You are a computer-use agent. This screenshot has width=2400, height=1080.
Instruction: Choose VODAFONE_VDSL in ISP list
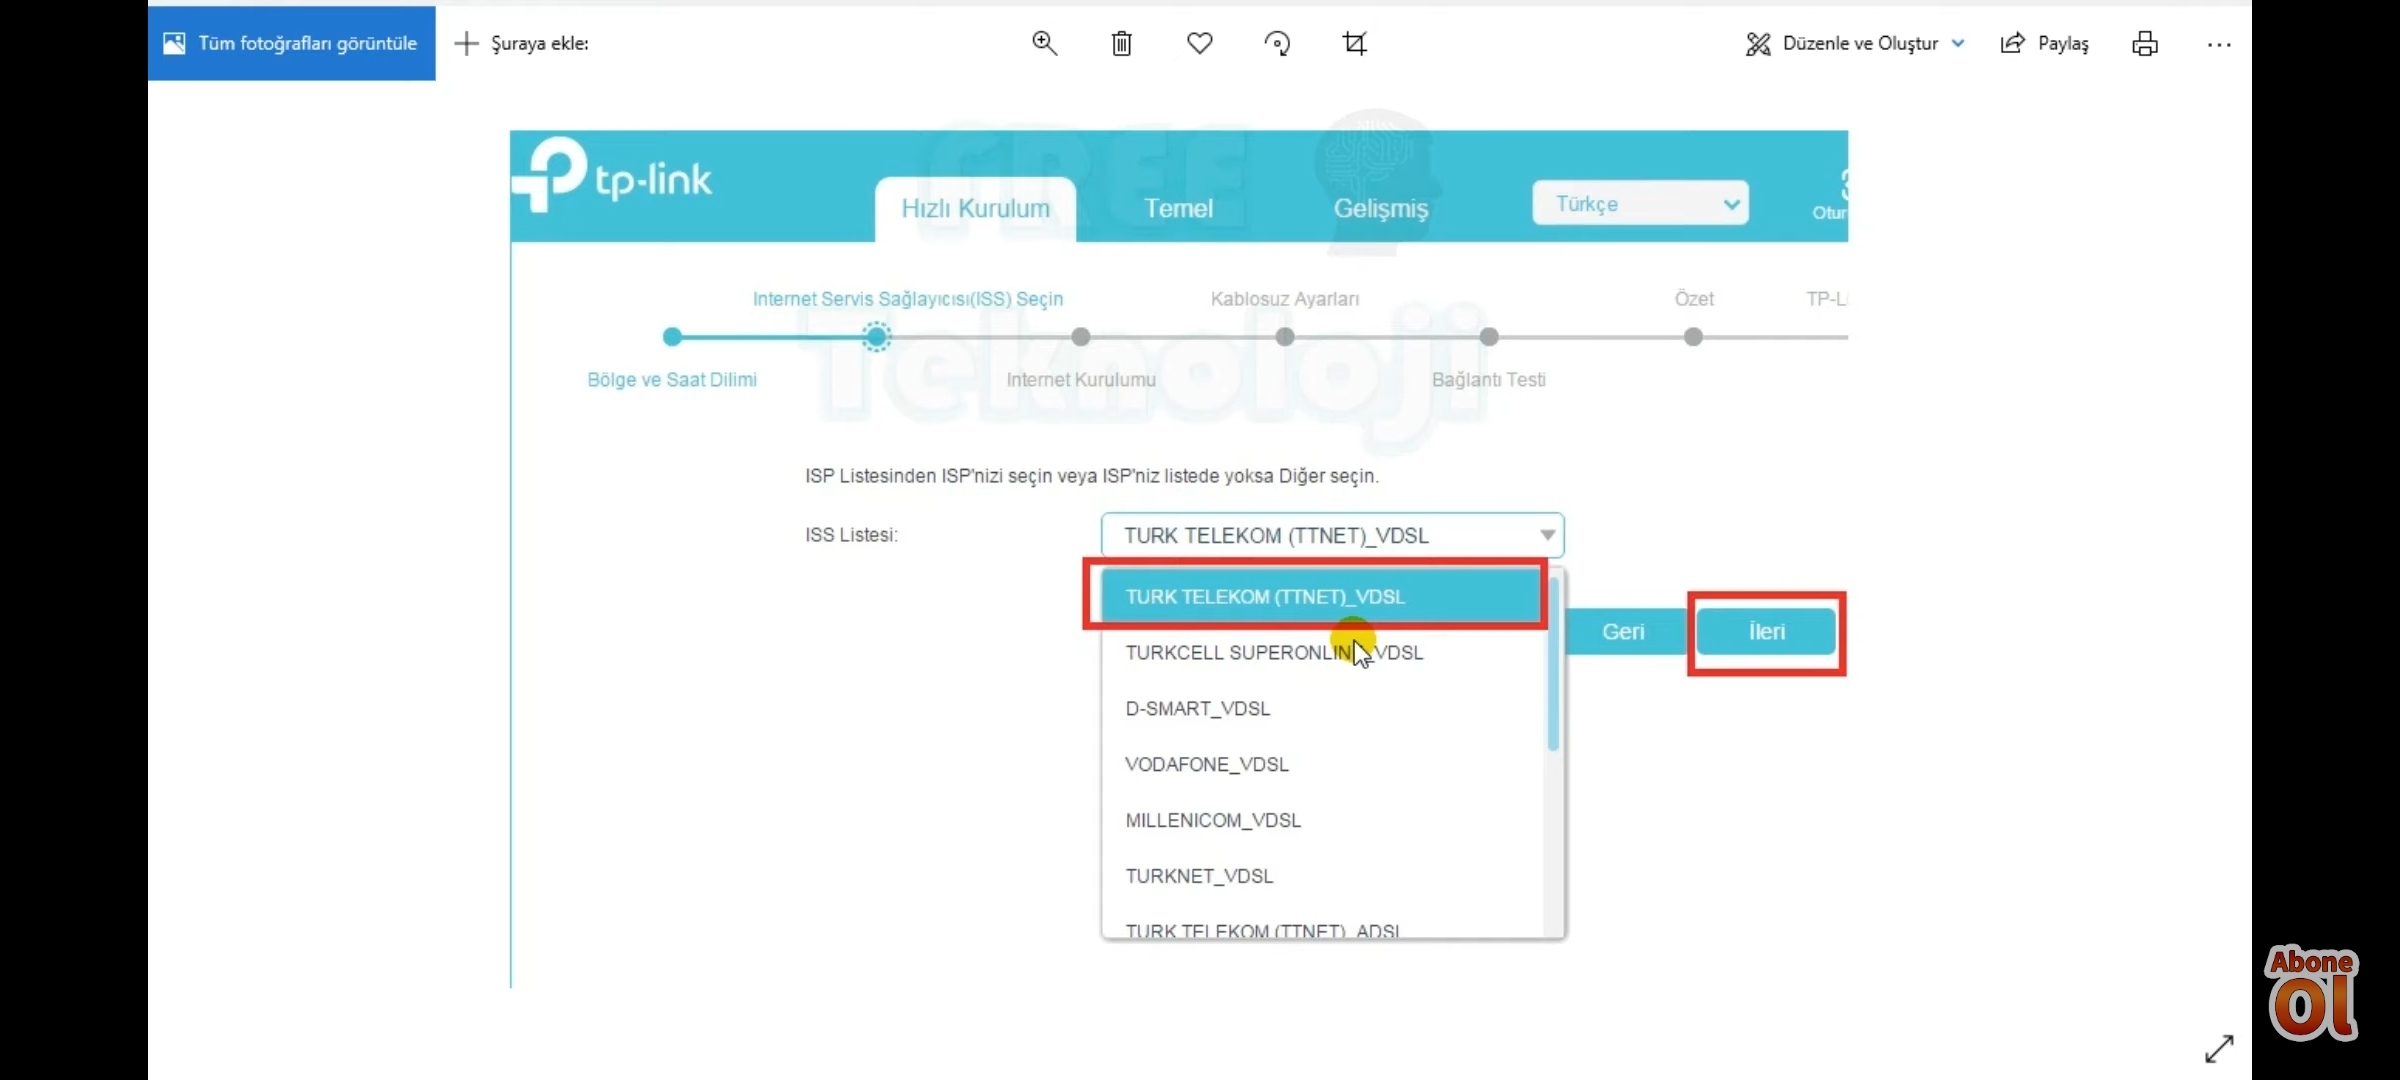(x=1206, y=764)
